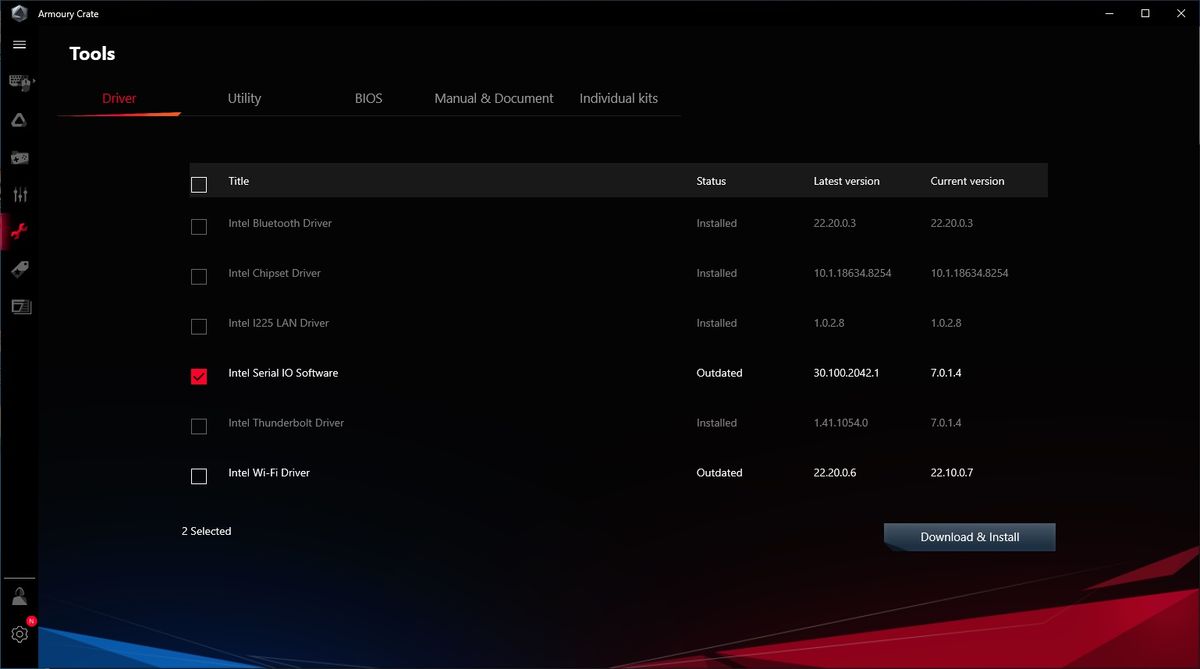
Task: Open the Scenario Profiles sliders icon
Action: [x=19, y=195]
